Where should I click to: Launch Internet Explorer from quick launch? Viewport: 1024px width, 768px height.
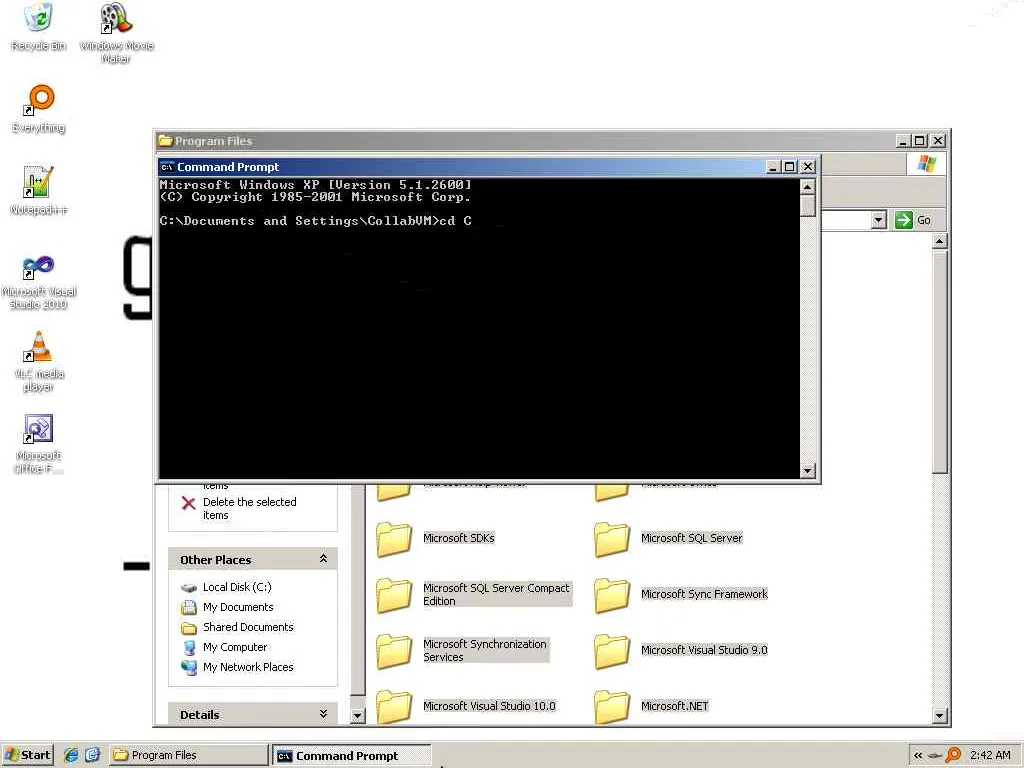point(71,755)
